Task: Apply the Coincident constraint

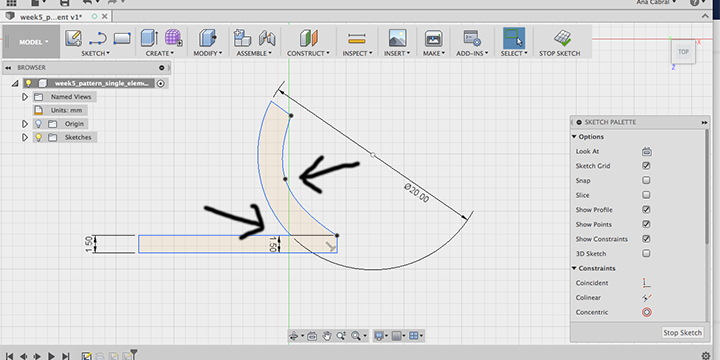Action: [x=647, y=283]
